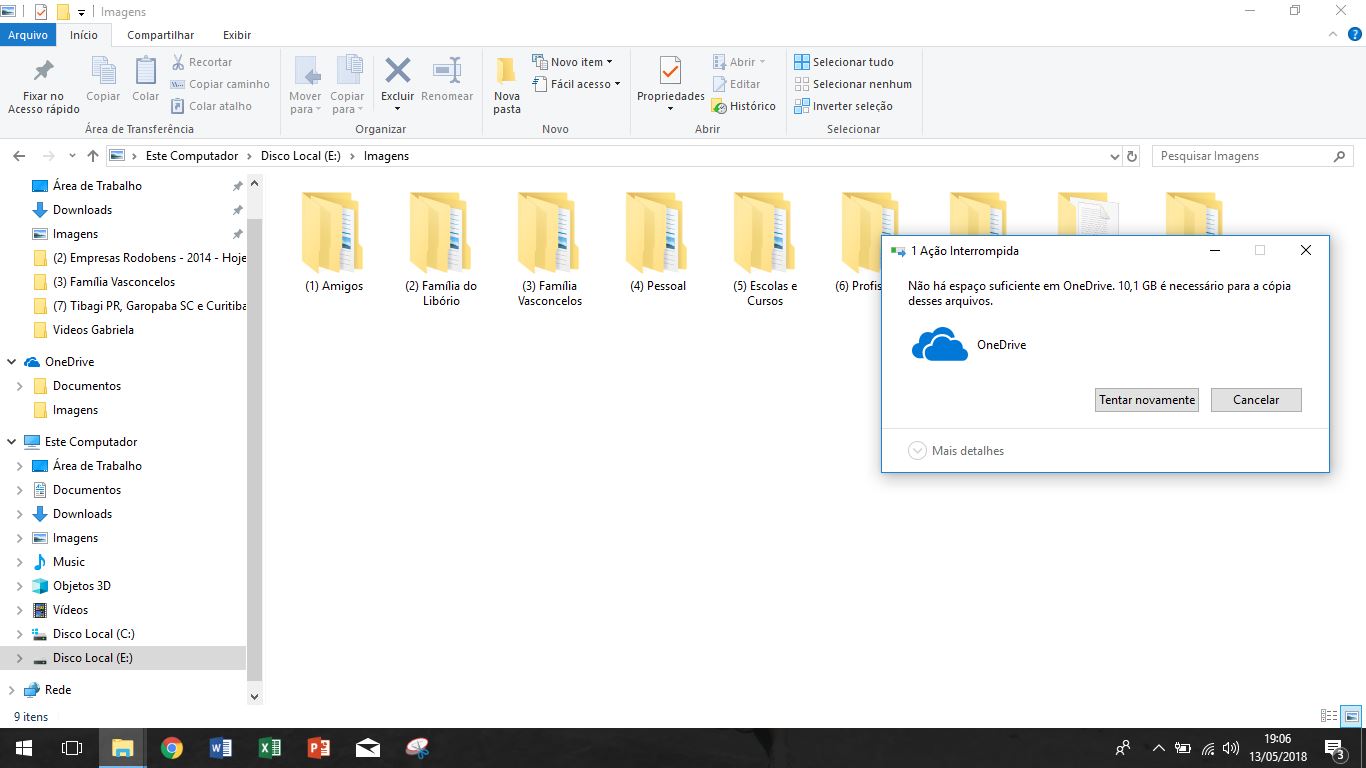Click Editar in Abrir group
This screenshot has height=768, width=1366.
[x=737, y=84]
